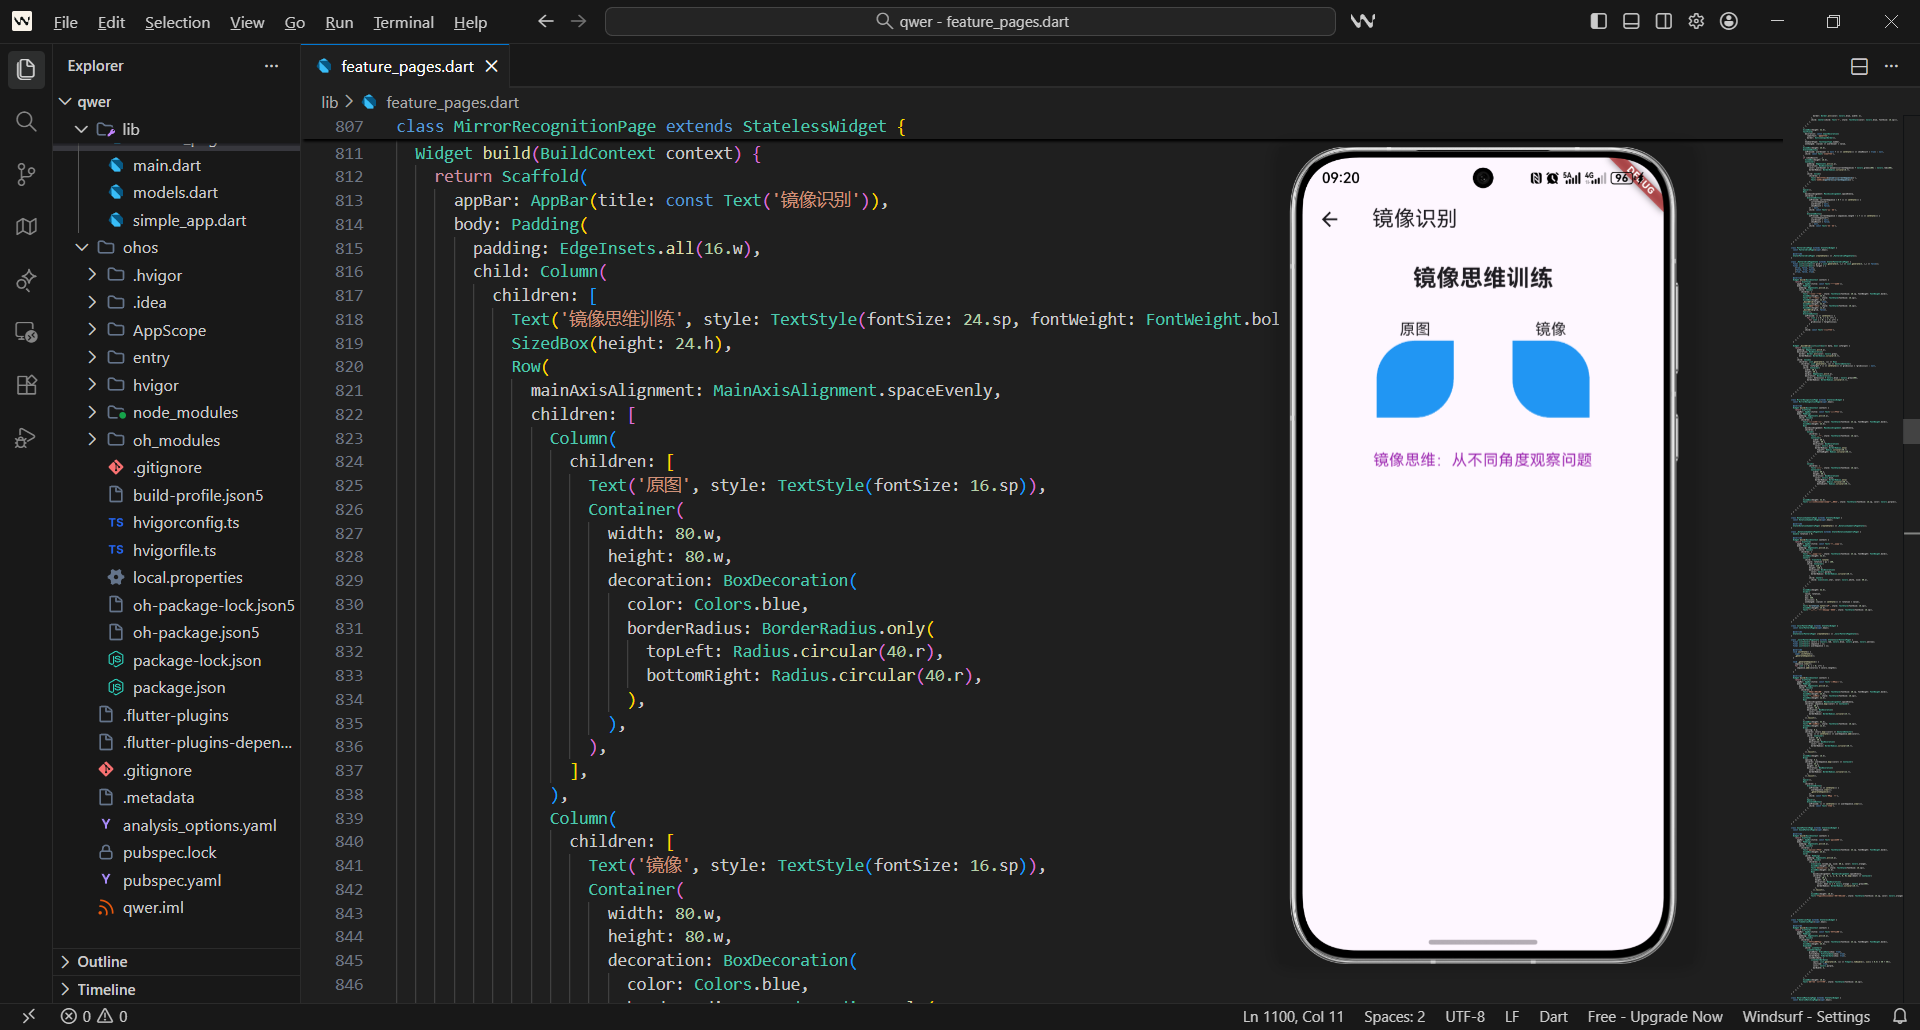The image size is (1920, 1030).
Task: Open the Source Control view
Action: pos(26,174)
